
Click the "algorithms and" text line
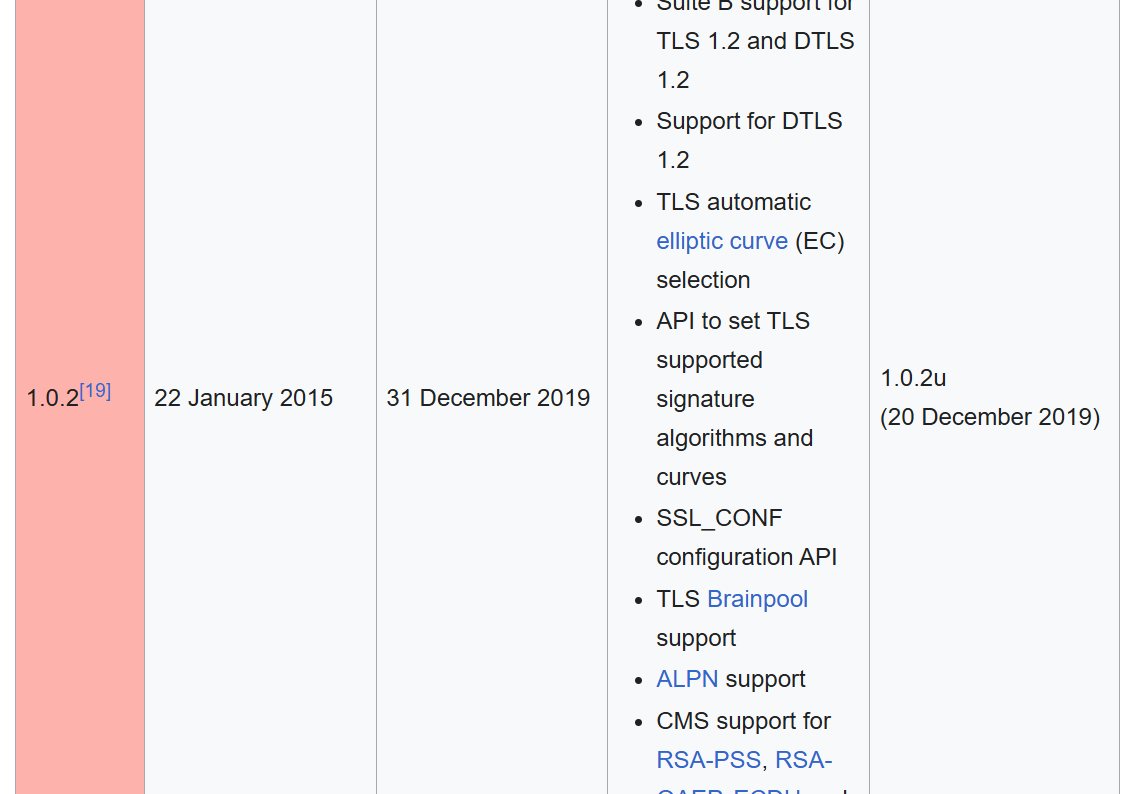tap(734, 438)
